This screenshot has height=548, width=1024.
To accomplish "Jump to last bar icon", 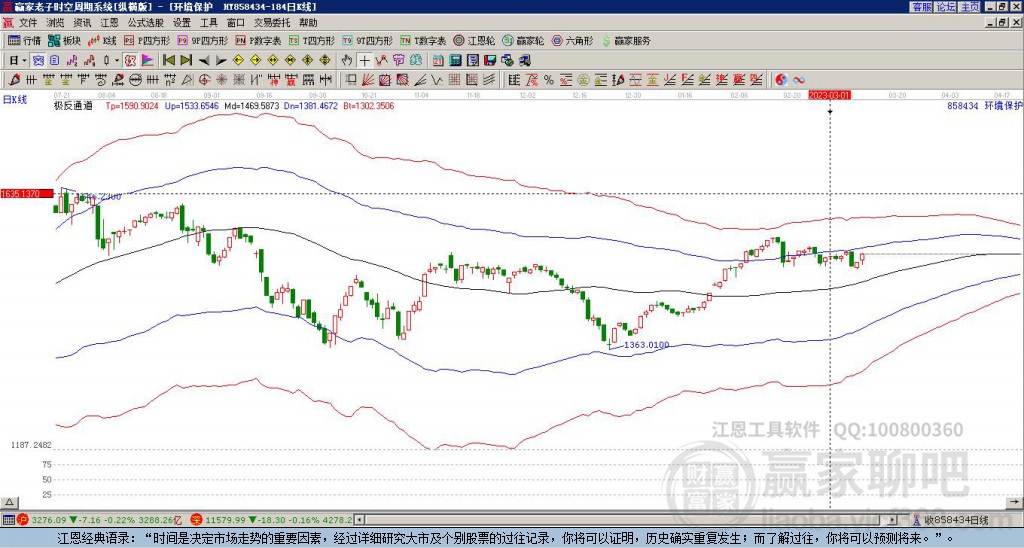I will (186, 61).
